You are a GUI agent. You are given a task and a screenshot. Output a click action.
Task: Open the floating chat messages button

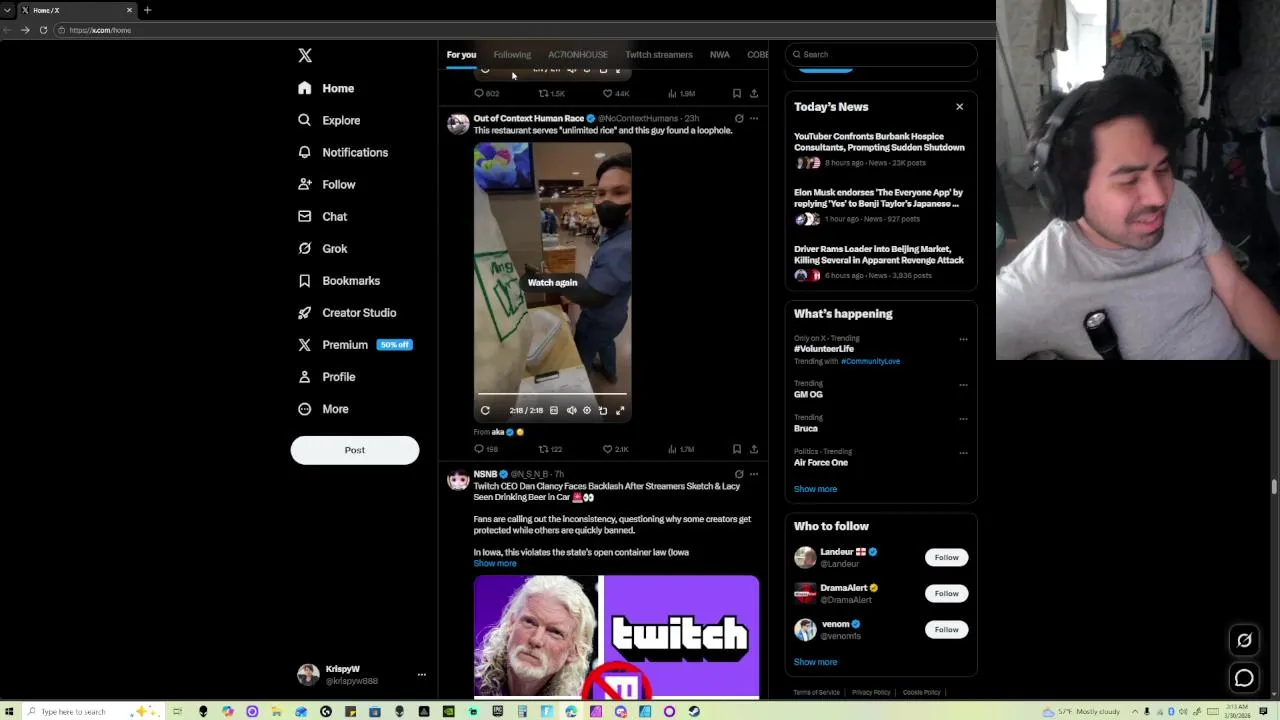[1244, 678]
